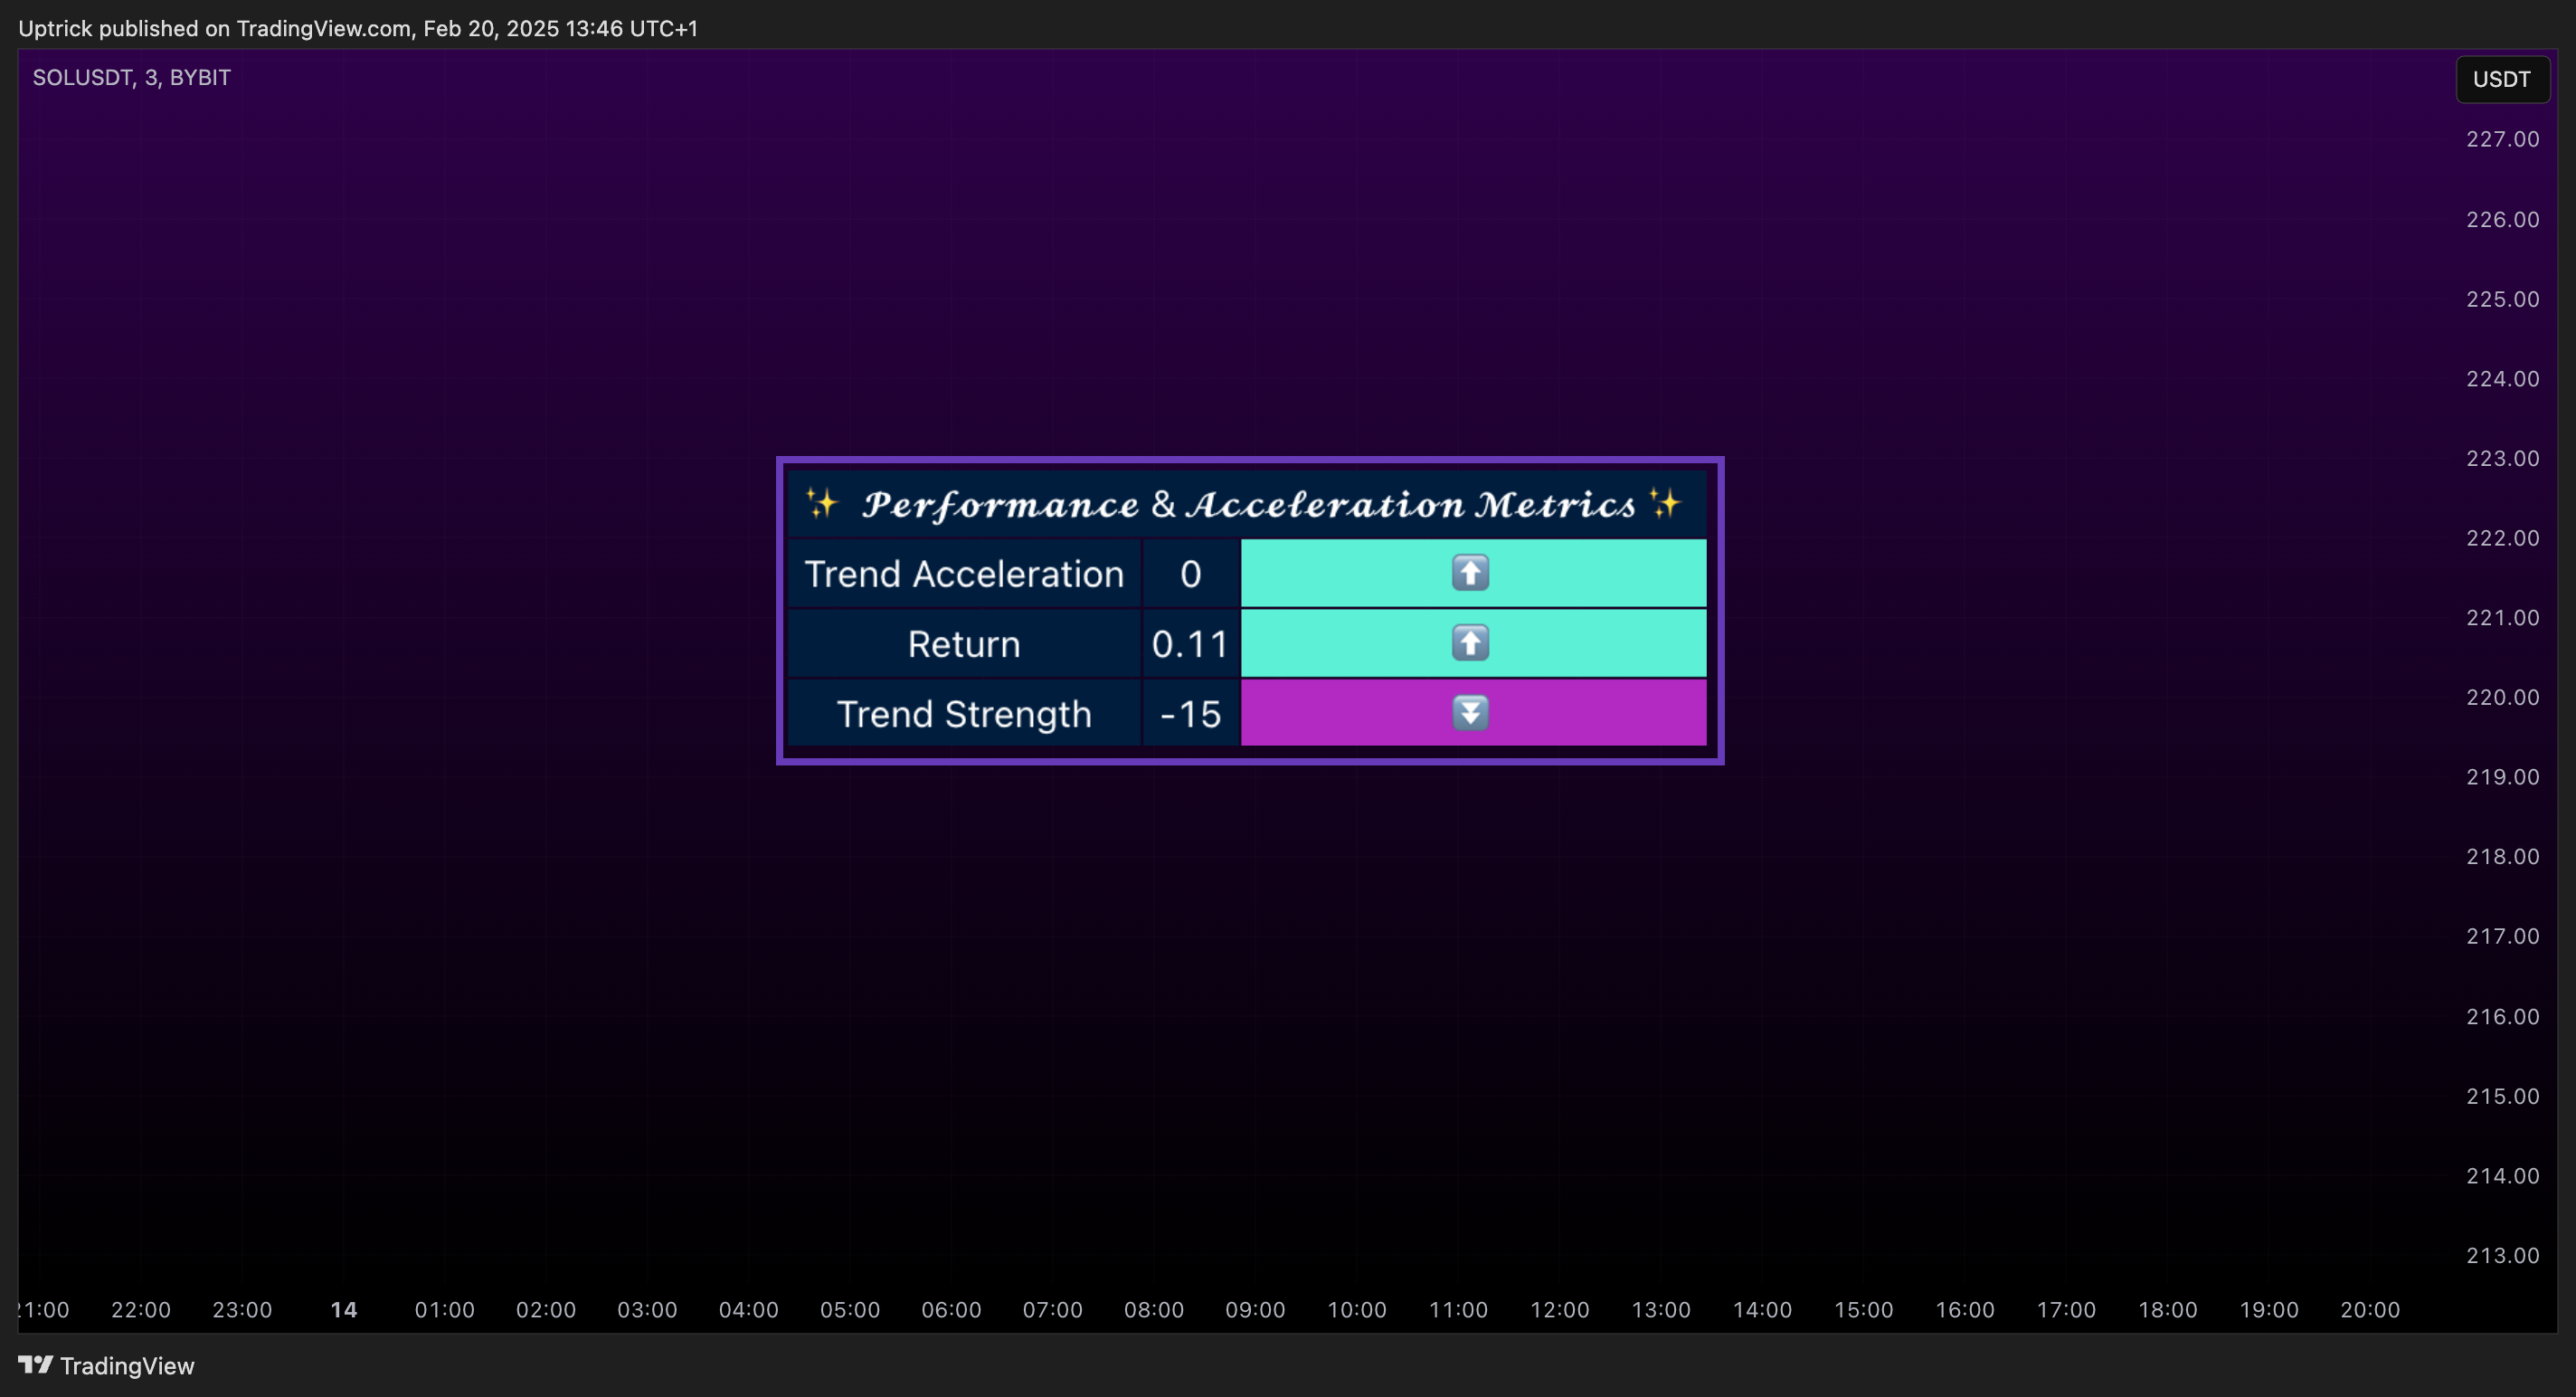Click the published header text at top
The image size is (2576, 1397).
coord(358,28)
